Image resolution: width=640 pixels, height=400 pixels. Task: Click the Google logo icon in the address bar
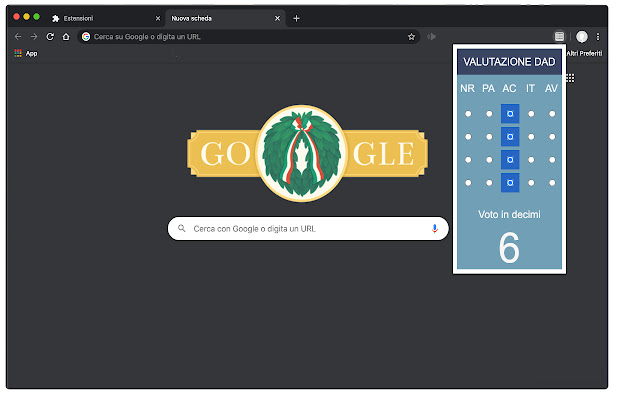[86, 37]
